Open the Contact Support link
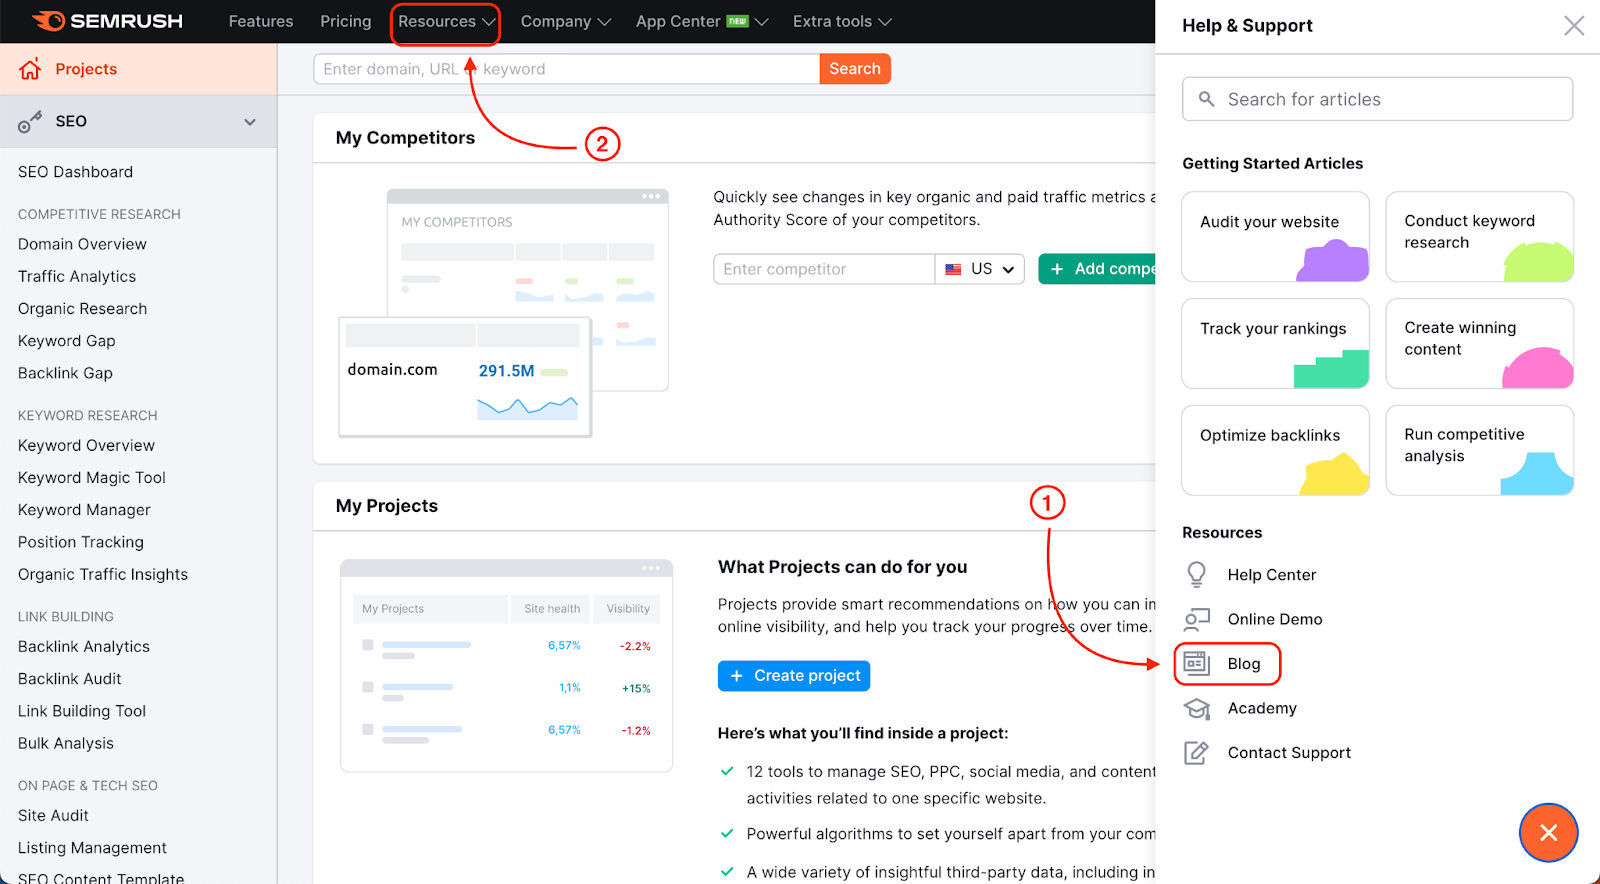 tap(1289, 753)
